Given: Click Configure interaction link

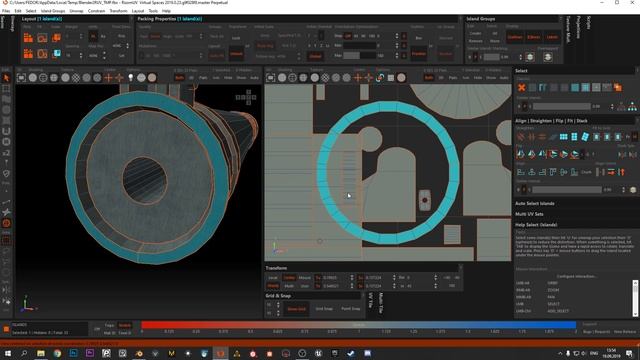Looking at the screenshot, I should tap(576, 276).
